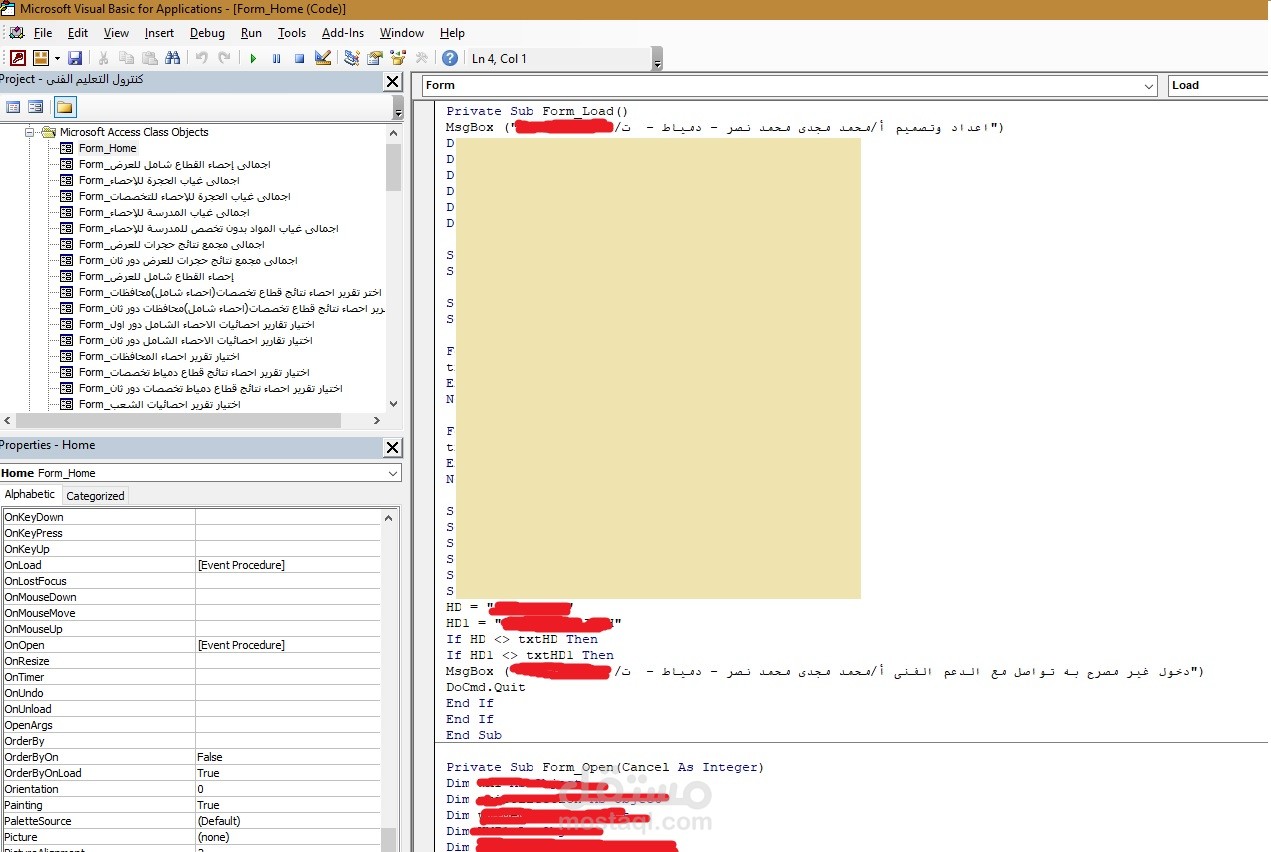Click the View Object icon in the Project pane
1271x852 pixels.
(x=36, y=107)
